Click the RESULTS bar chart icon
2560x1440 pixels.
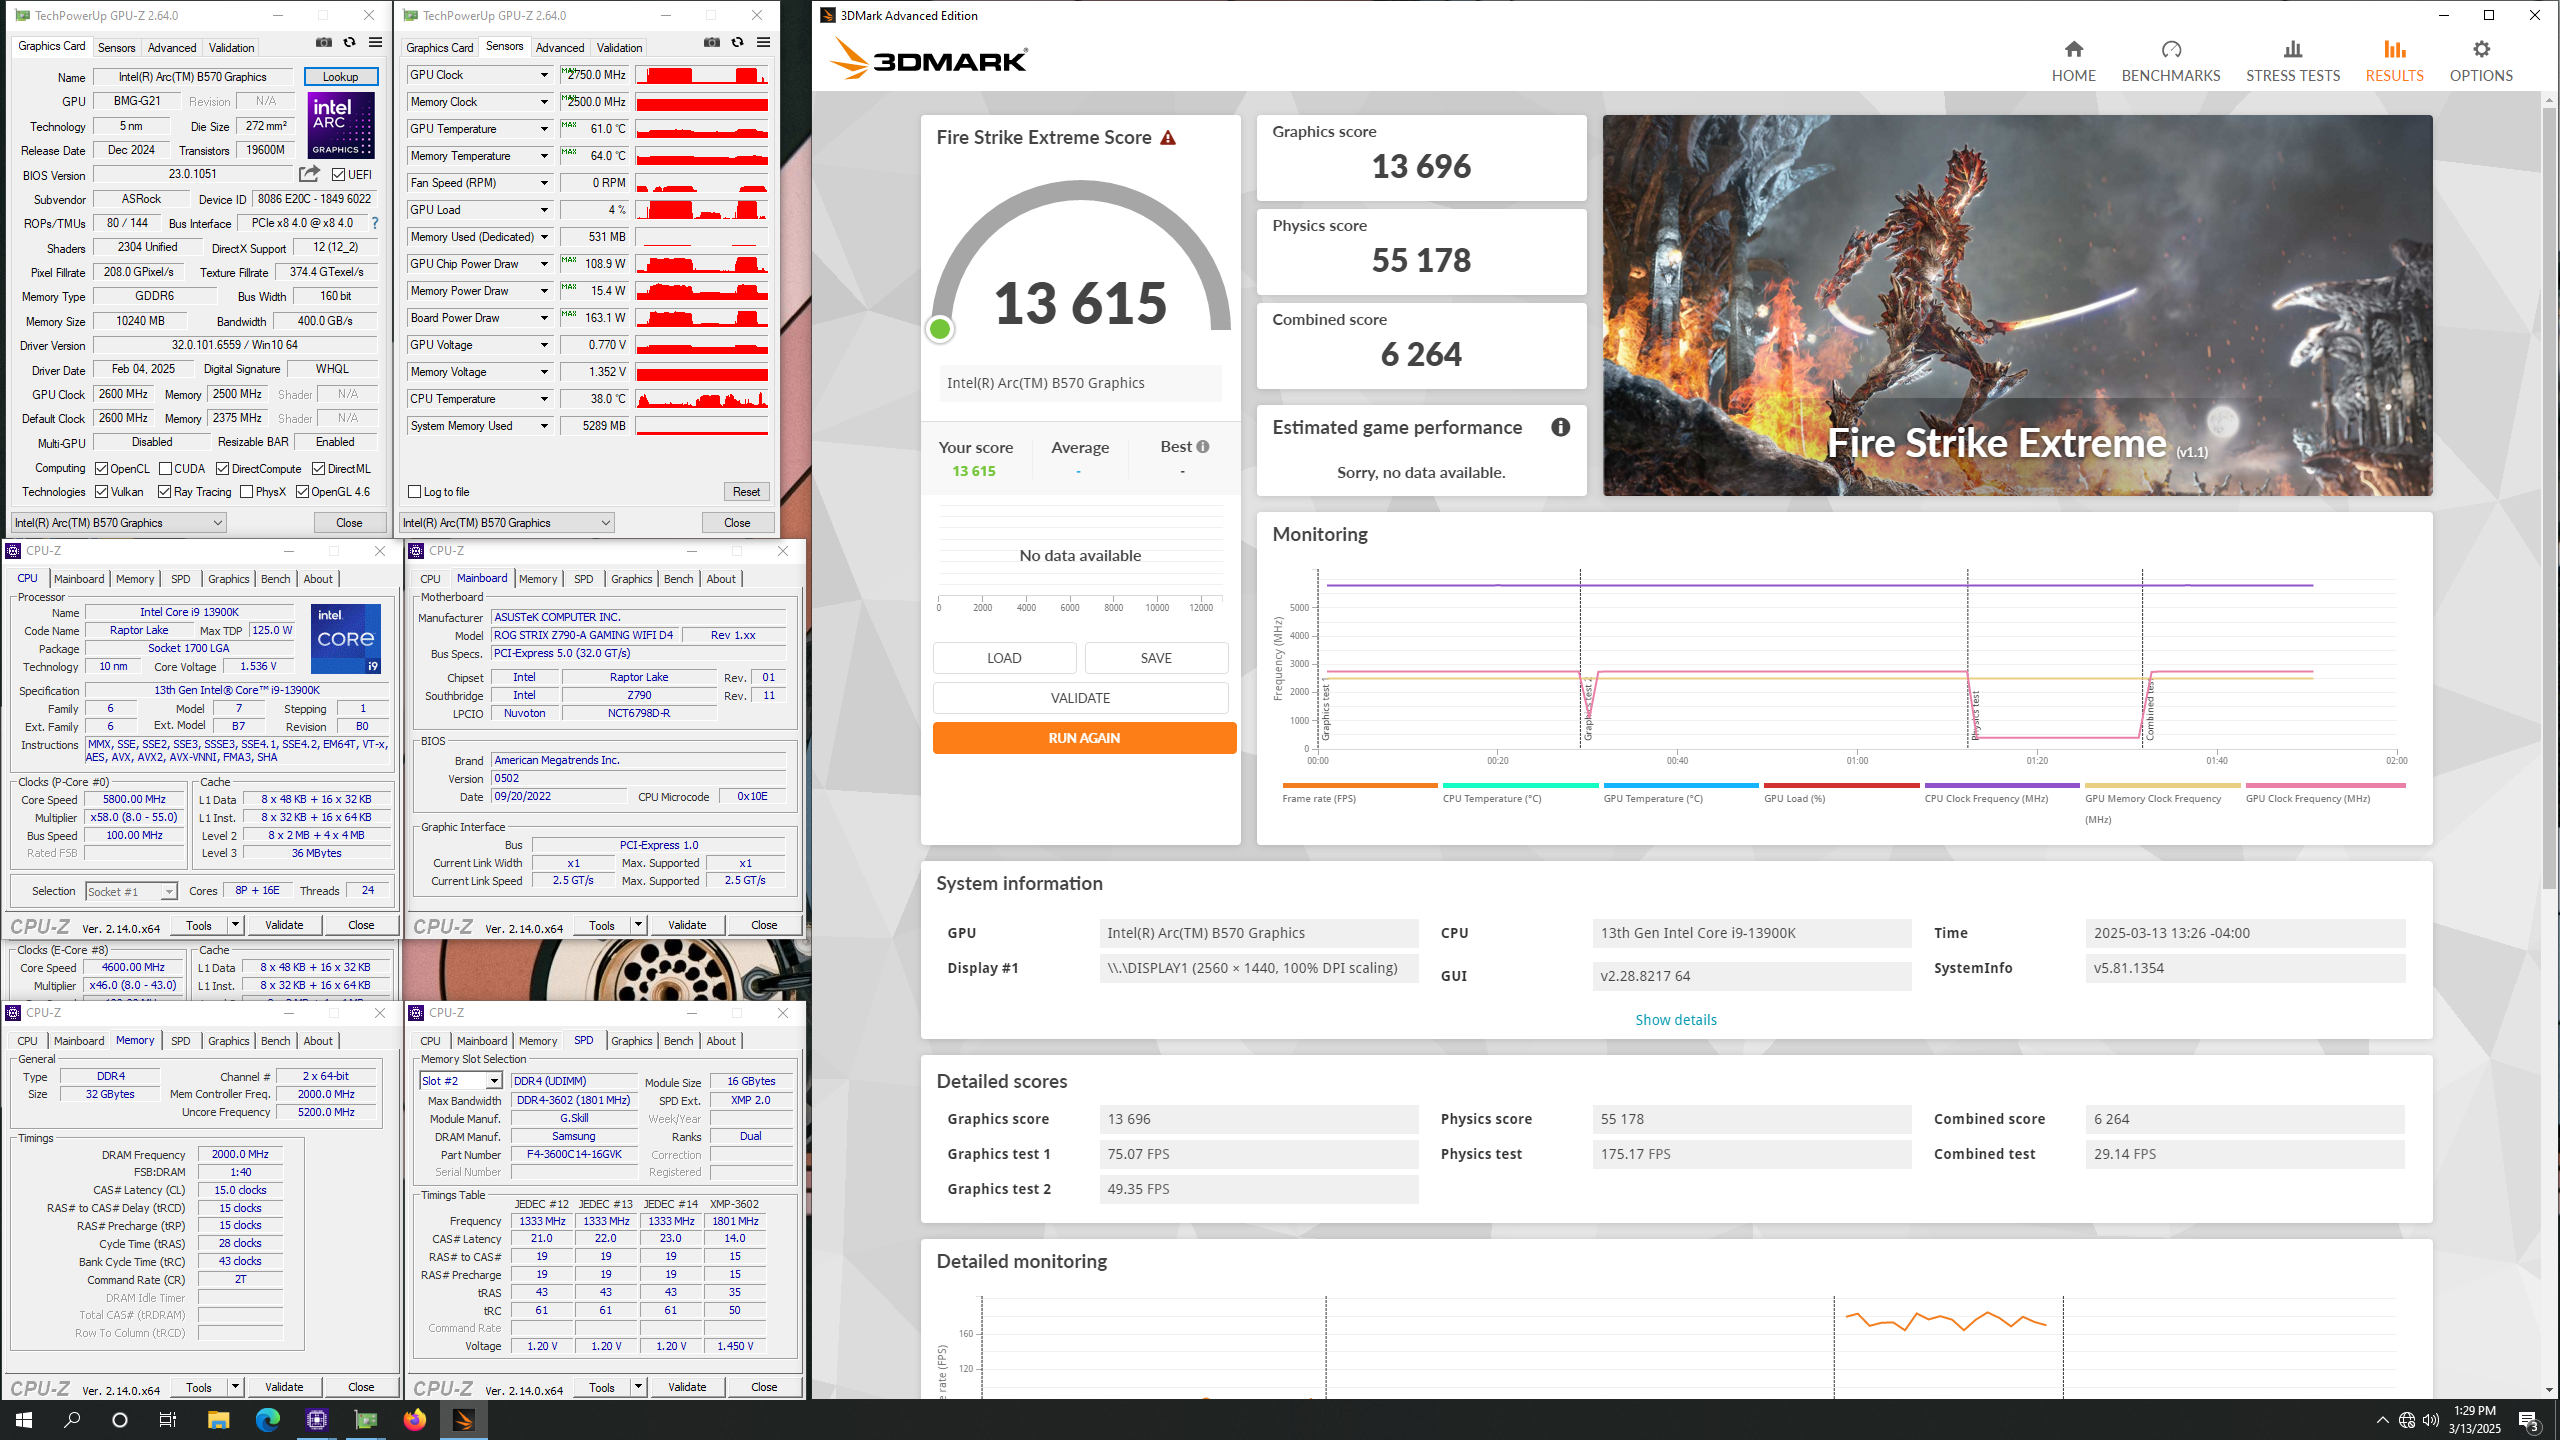(2394, 49)
